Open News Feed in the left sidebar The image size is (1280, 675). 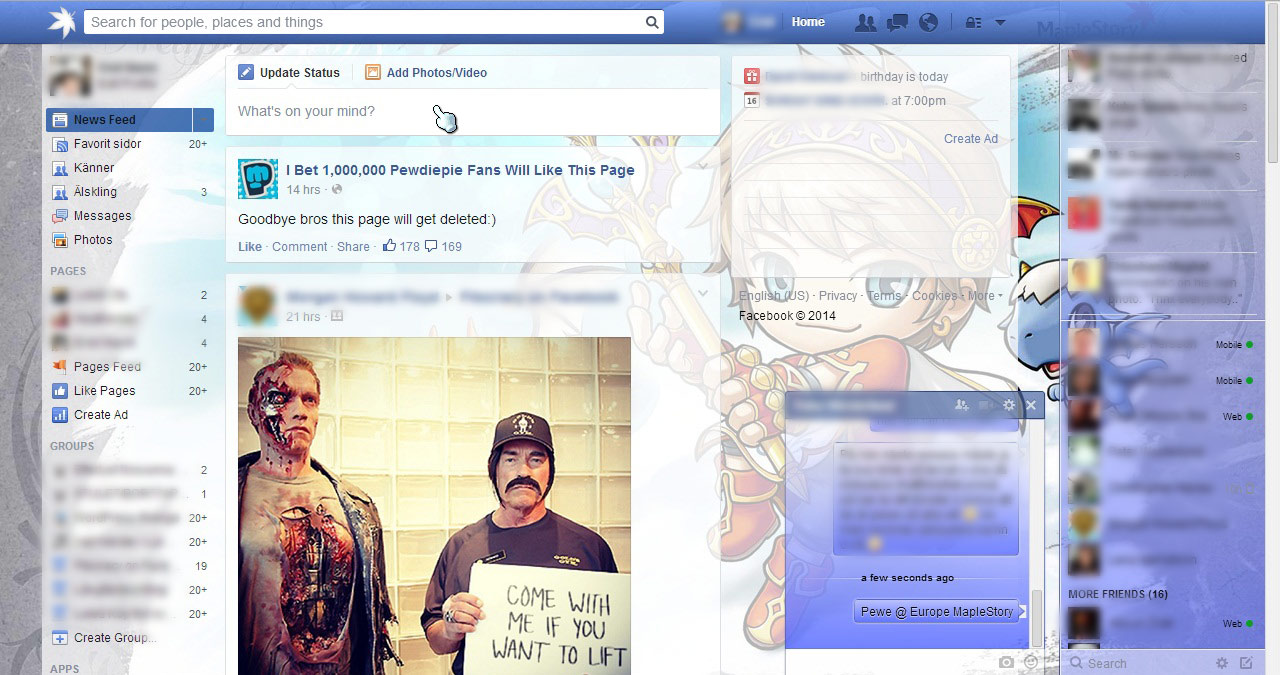(x=119, y=120)
